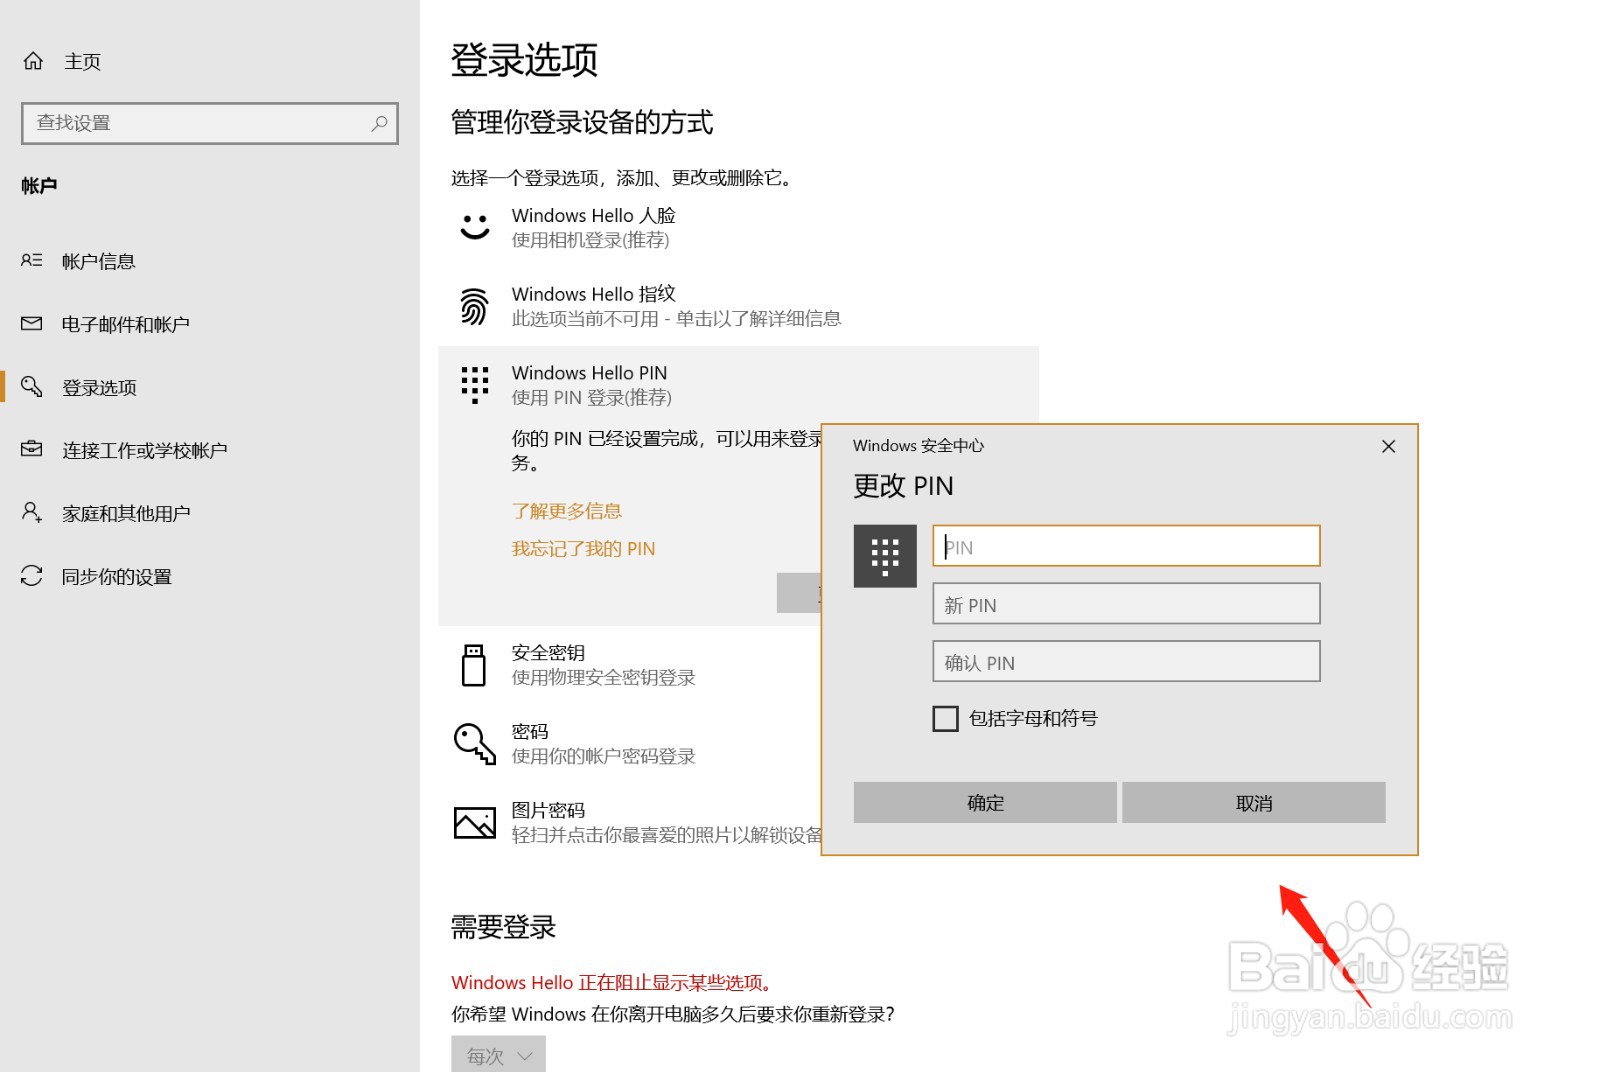
Task: Focus the current PIN input field
Action: click(x=1126, y=546)
